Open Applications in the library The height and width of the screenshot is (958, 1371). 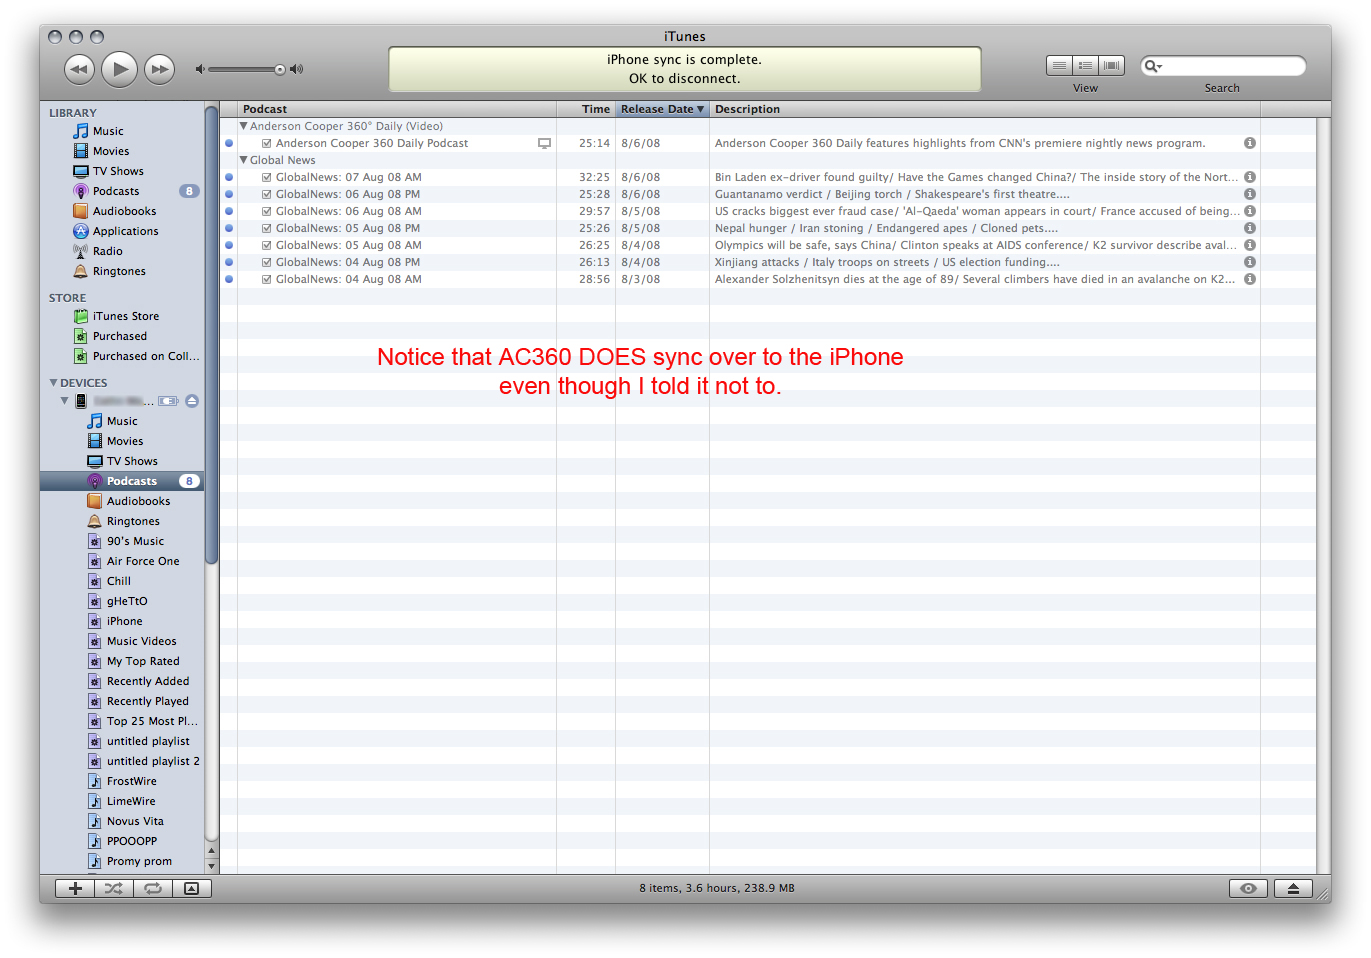[125, 231]
